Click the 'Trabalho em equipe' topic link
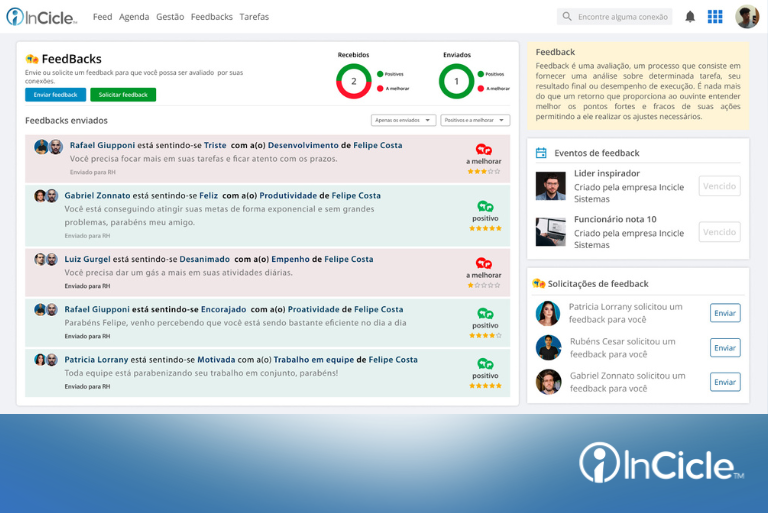Image resolution: width=768 pixels, height=513 pixels. 313,360
